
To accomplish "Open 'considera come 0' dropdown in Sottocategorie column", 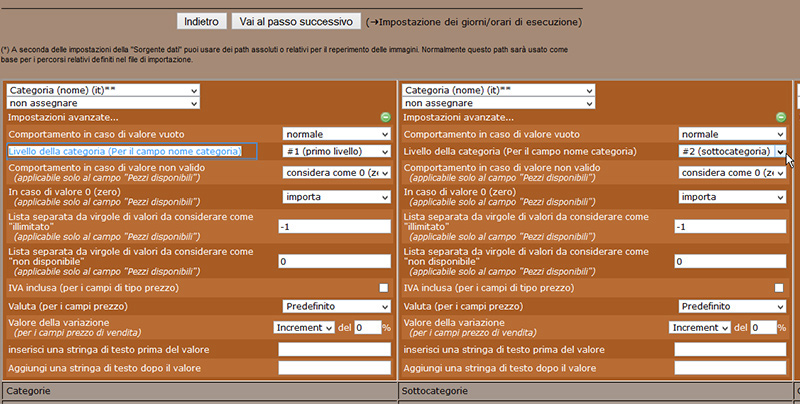I will tap(733, 173).
